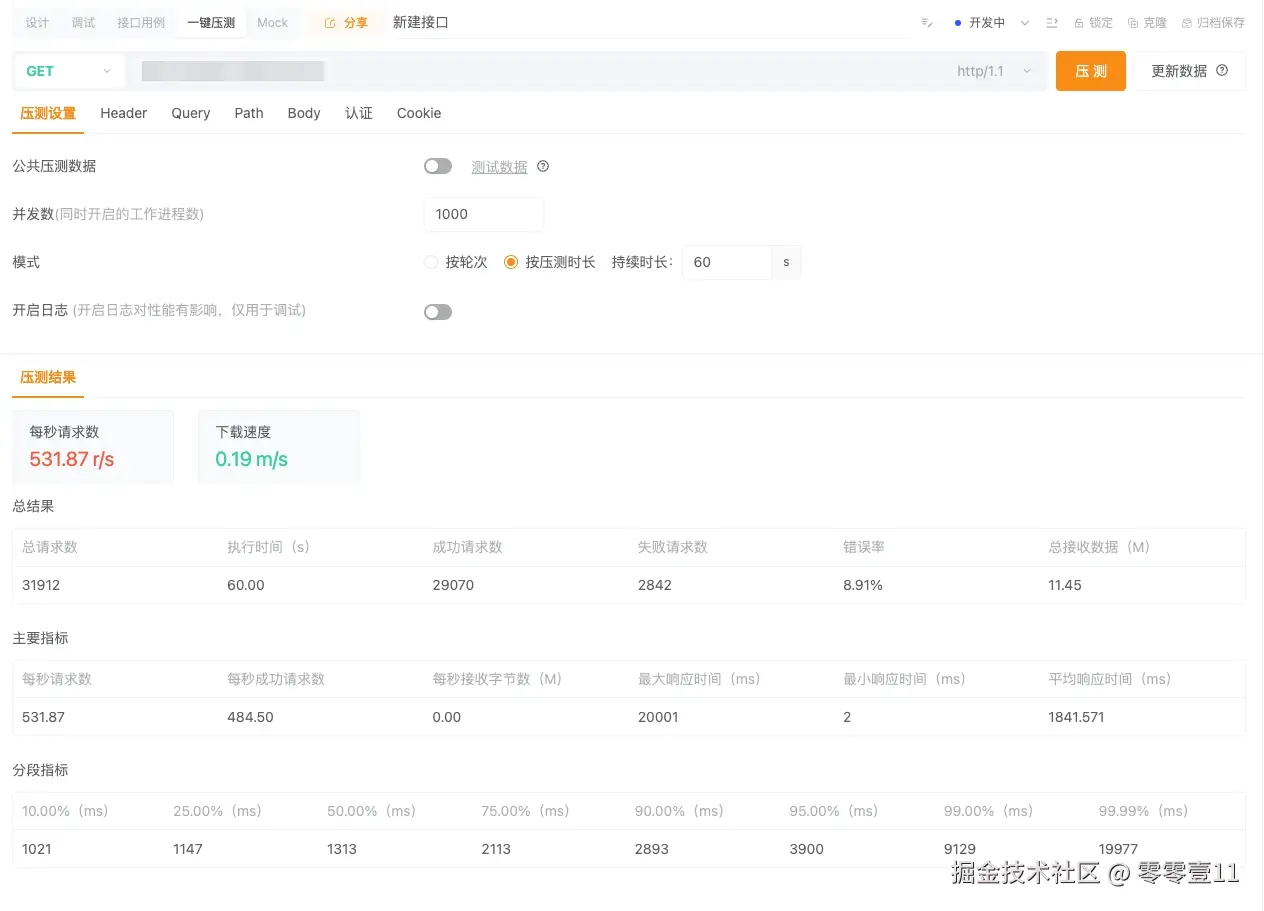The height and width of the screenshot is (911, 1264).
Task: Open the GET method dropdown
Action: pos(69,71)
